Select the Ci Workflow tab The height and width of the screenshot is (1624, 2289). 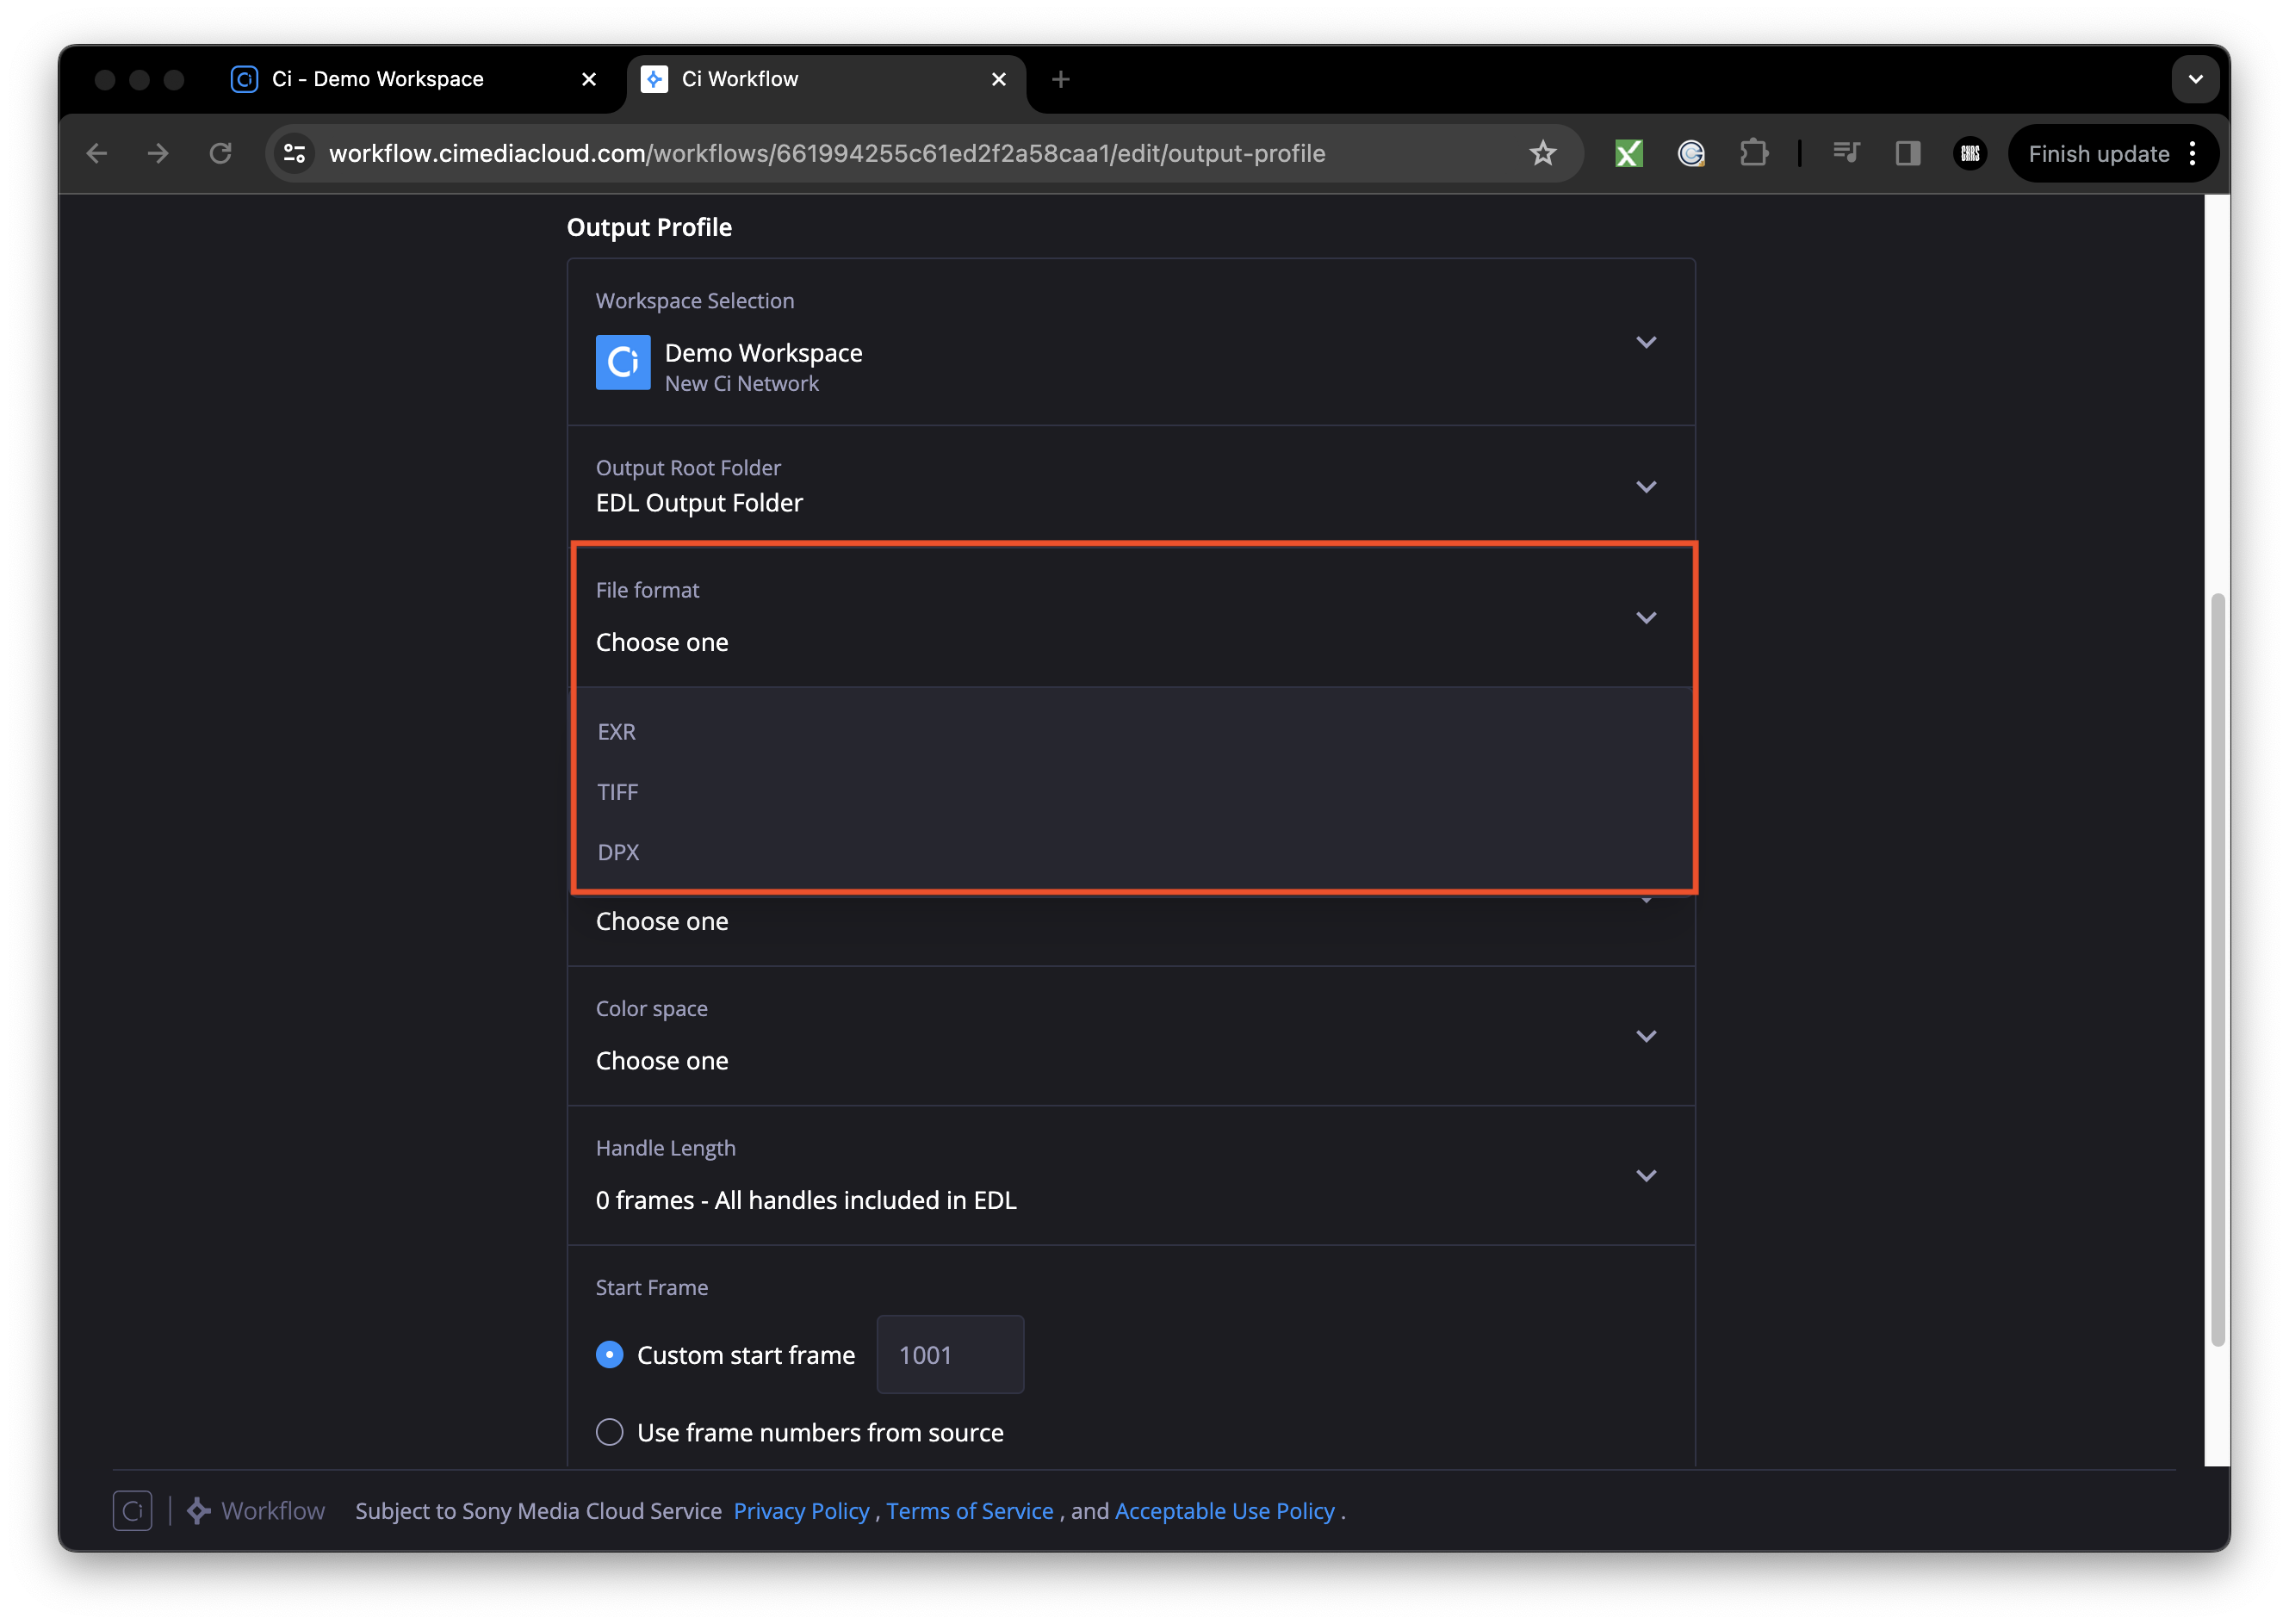[x=824, y=79]
